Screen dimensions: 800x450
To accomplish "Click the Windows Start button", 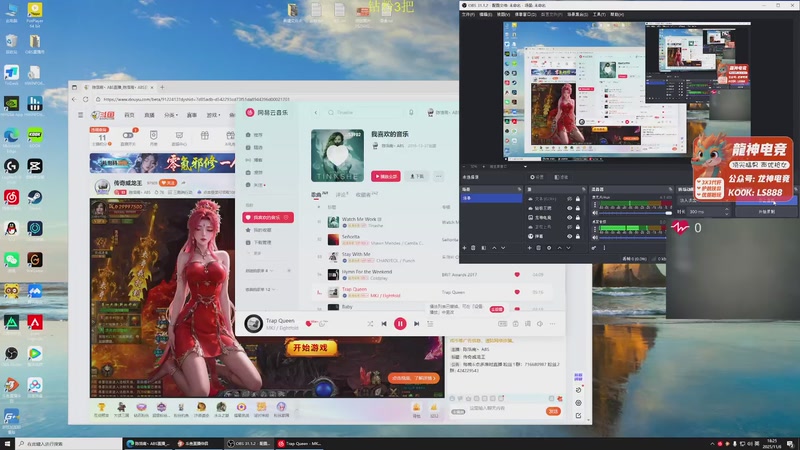I will point(7,444).
